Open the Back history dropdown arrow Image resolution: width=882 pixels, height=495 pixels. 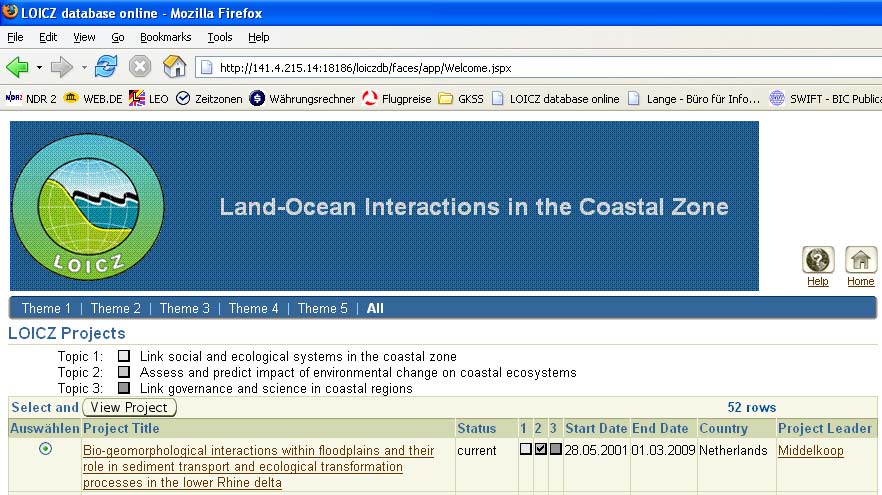click(40, 68)
